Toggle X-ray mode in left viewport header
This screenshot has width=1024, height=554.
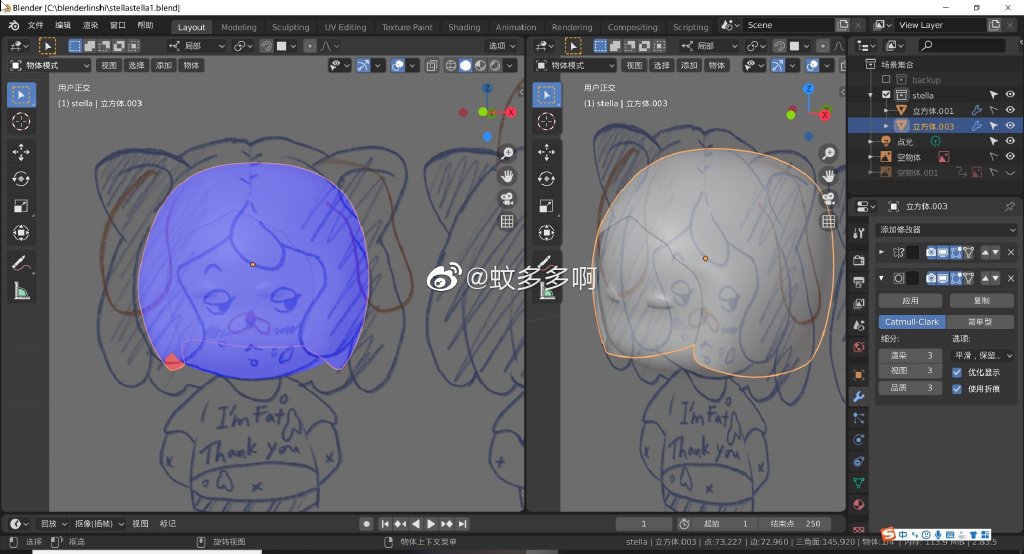click(x=432, y=65)
